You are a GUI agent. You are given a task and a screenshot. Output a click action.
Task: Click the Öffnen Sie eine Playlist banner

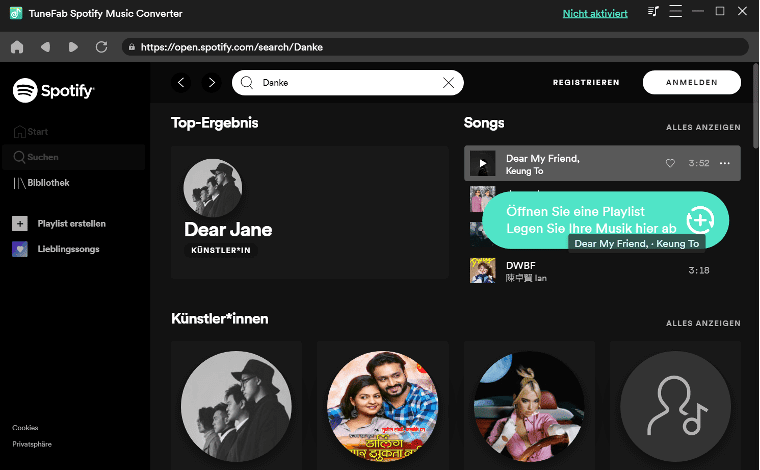[605, 220]
